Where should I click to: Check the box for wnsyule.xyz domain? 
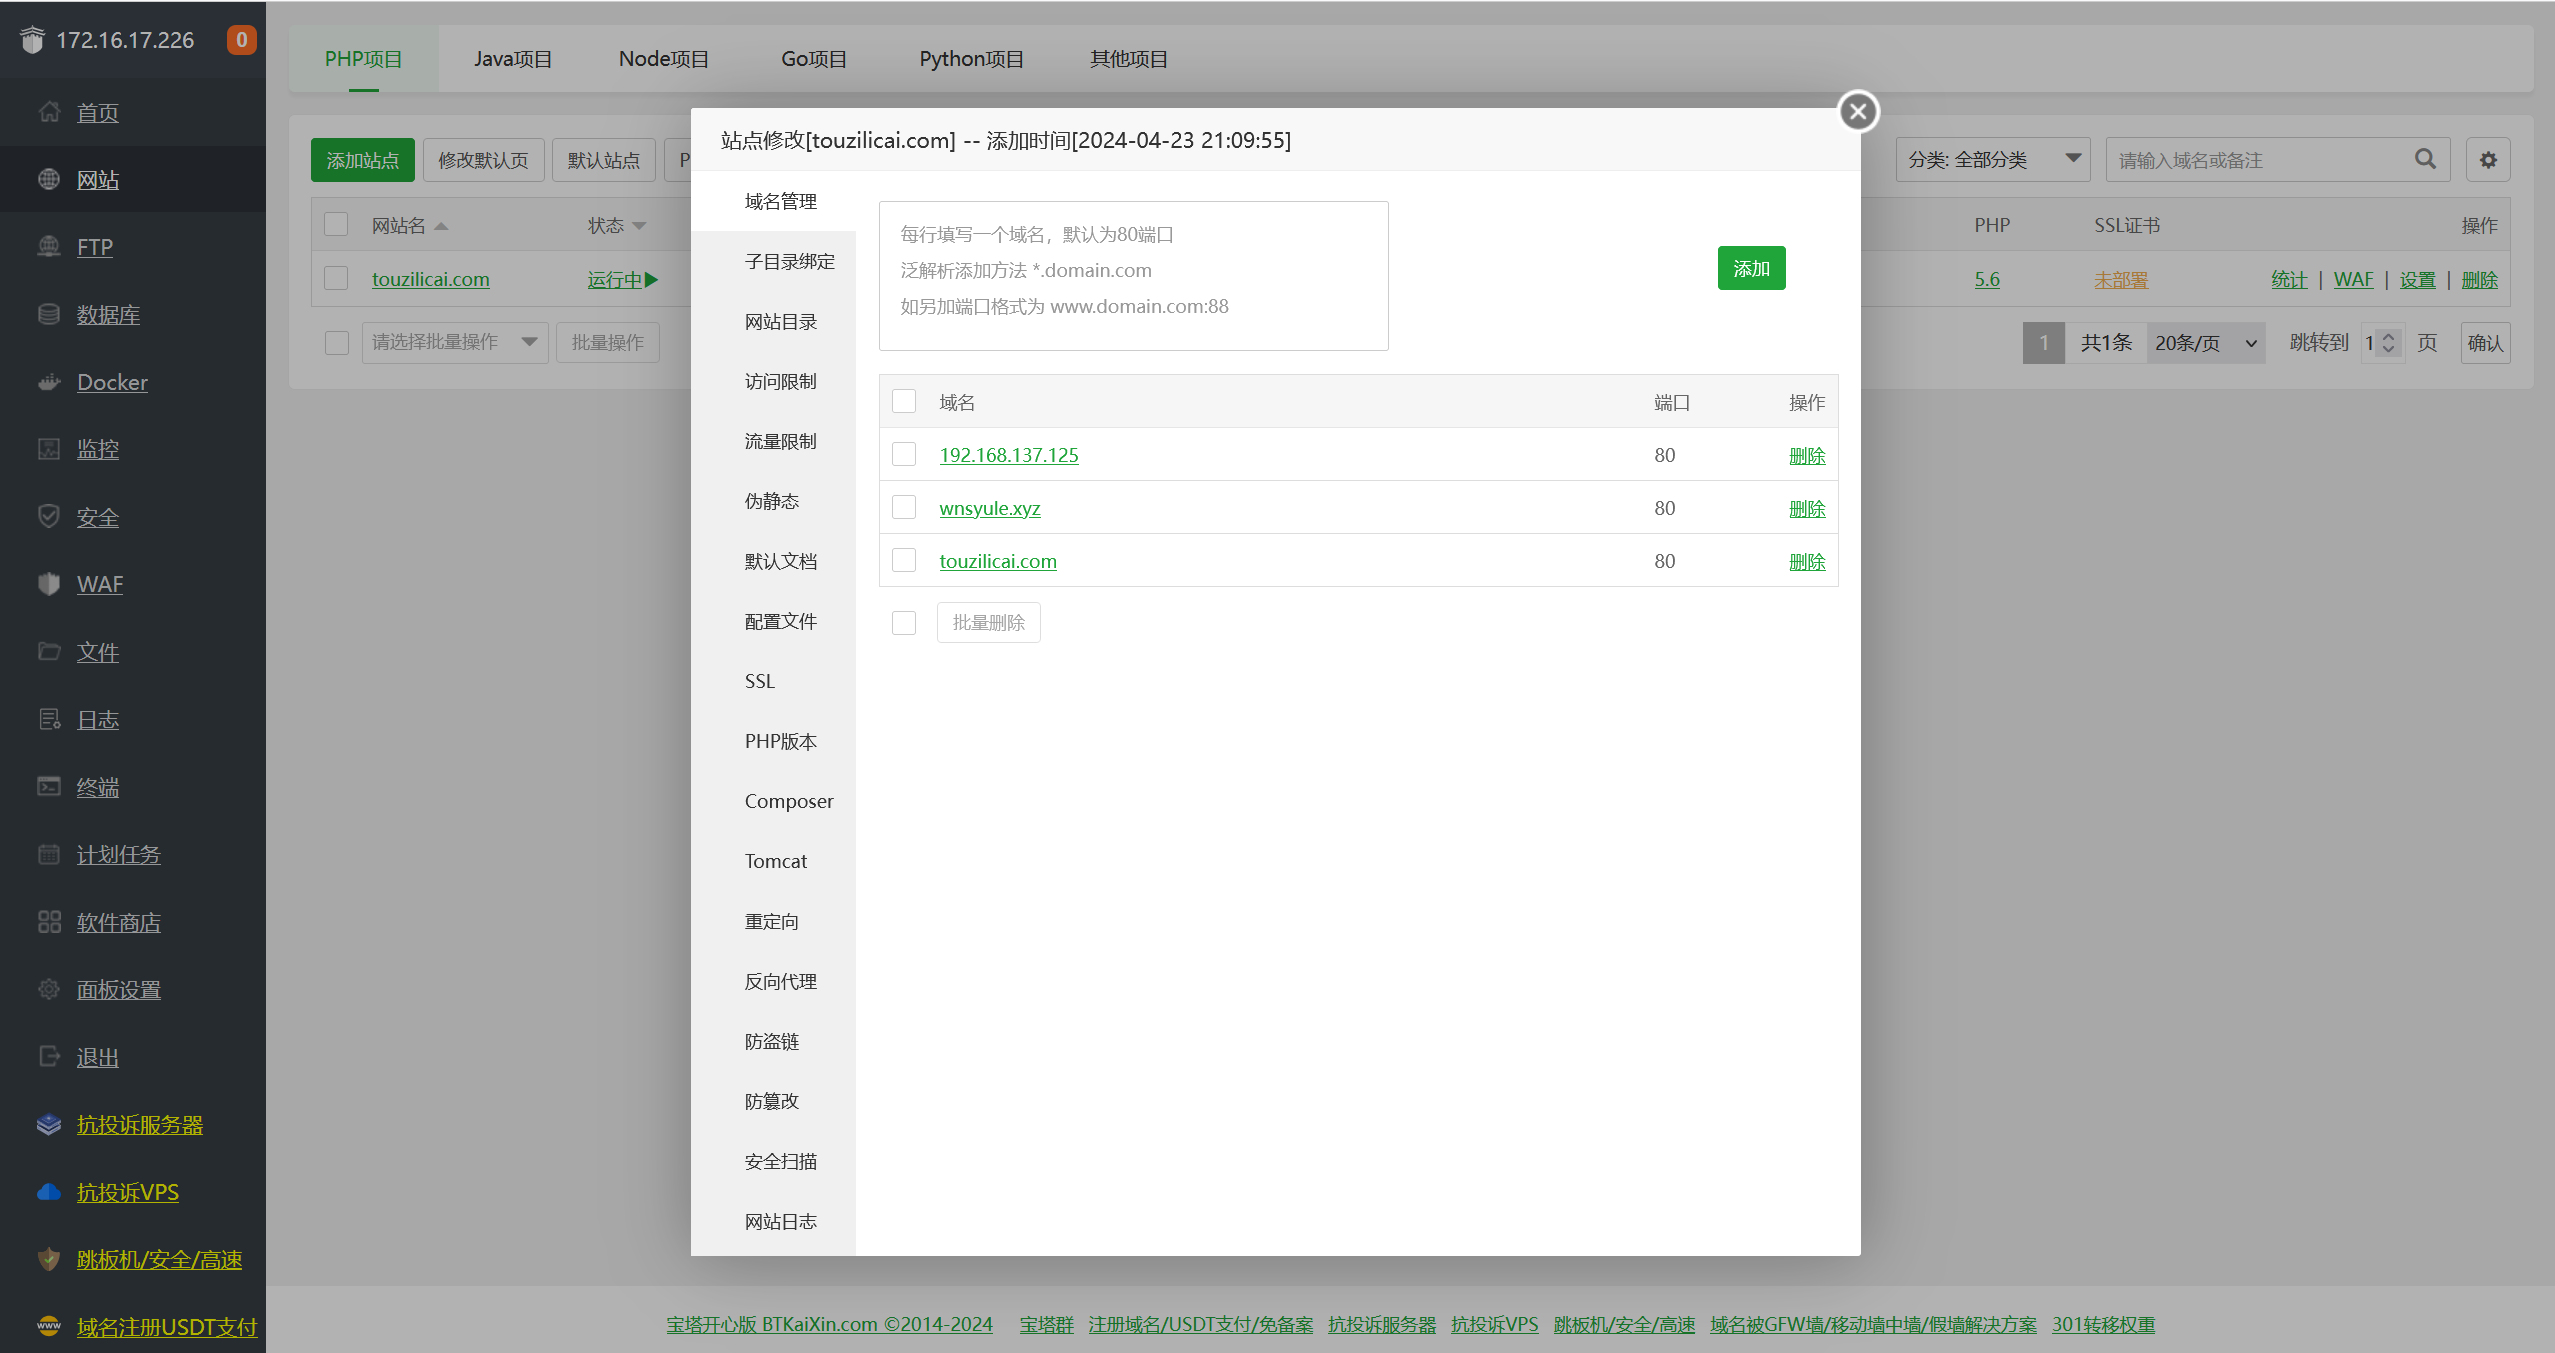click(x=904, y=508)
